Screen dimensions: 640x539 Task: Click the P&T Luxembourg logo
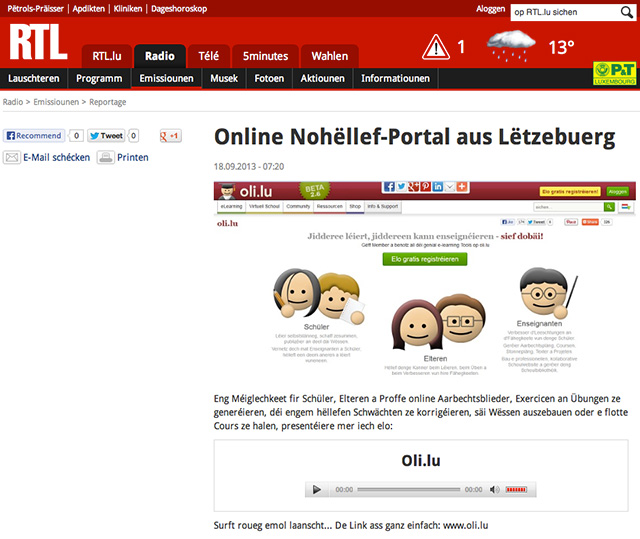coord(614,72)
